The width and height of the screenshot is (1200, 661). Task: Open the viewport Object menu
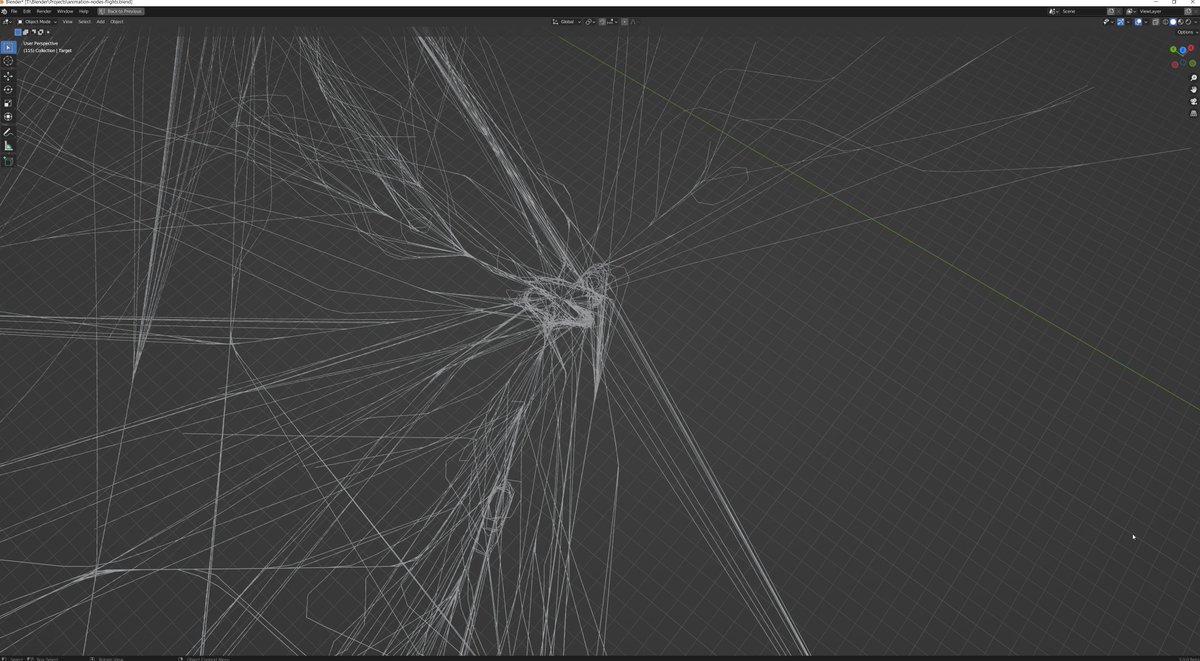pyautogui.click(x=116, y=22)
